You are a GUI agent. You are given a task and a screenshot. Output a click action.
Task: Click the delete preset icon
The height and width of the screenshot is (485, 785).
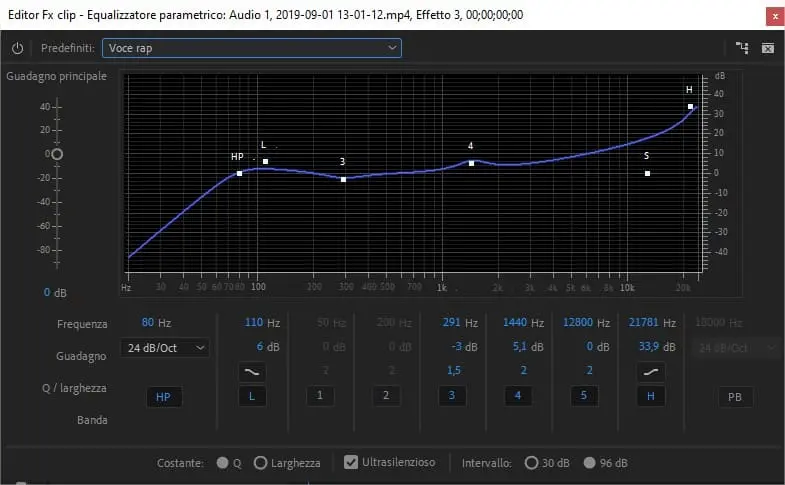767,48
